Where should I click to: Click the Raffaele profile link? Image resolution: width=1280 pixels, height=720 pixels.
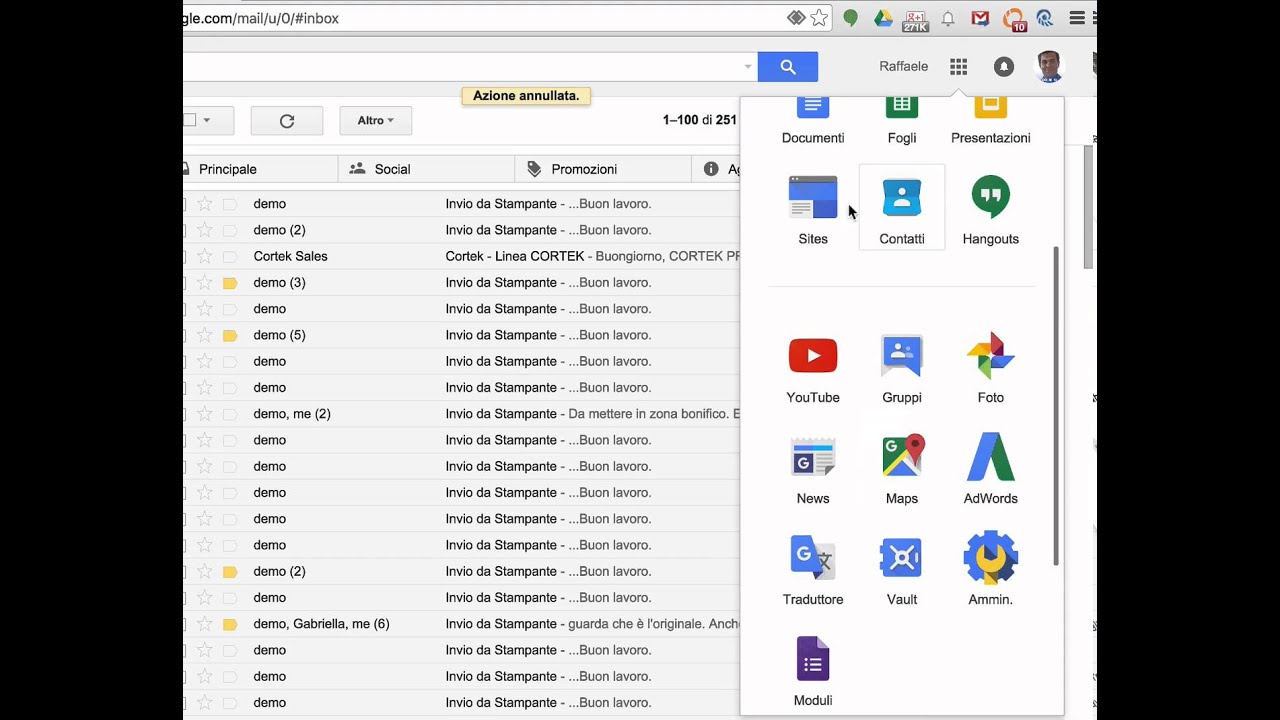tap(903, 66)
